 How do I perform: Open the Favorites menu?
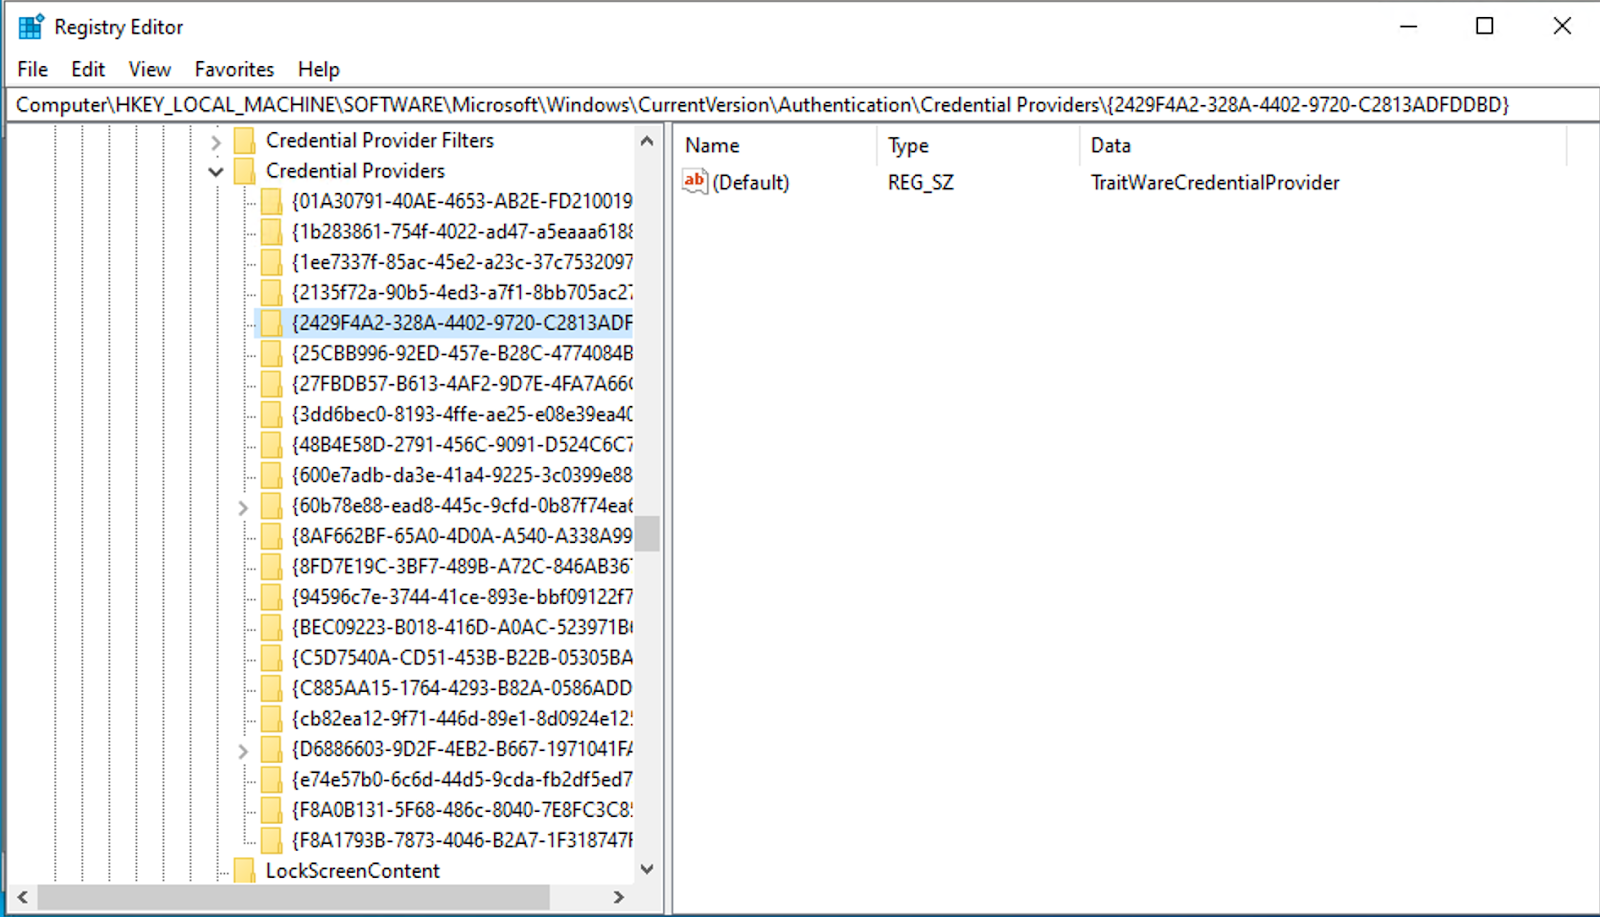click(234, 69)
